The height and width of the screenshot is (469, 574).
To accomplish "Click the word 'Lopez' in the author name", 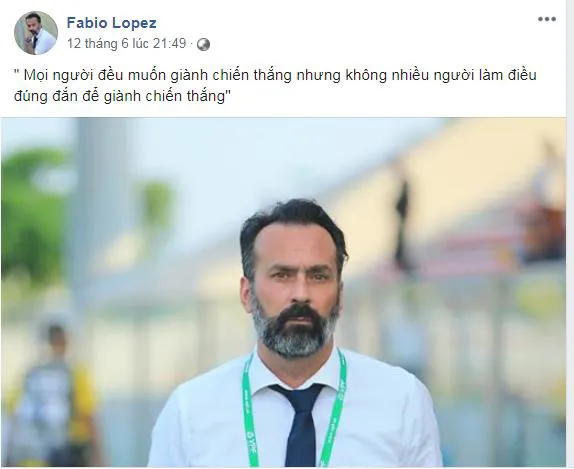I will (134, 23).
